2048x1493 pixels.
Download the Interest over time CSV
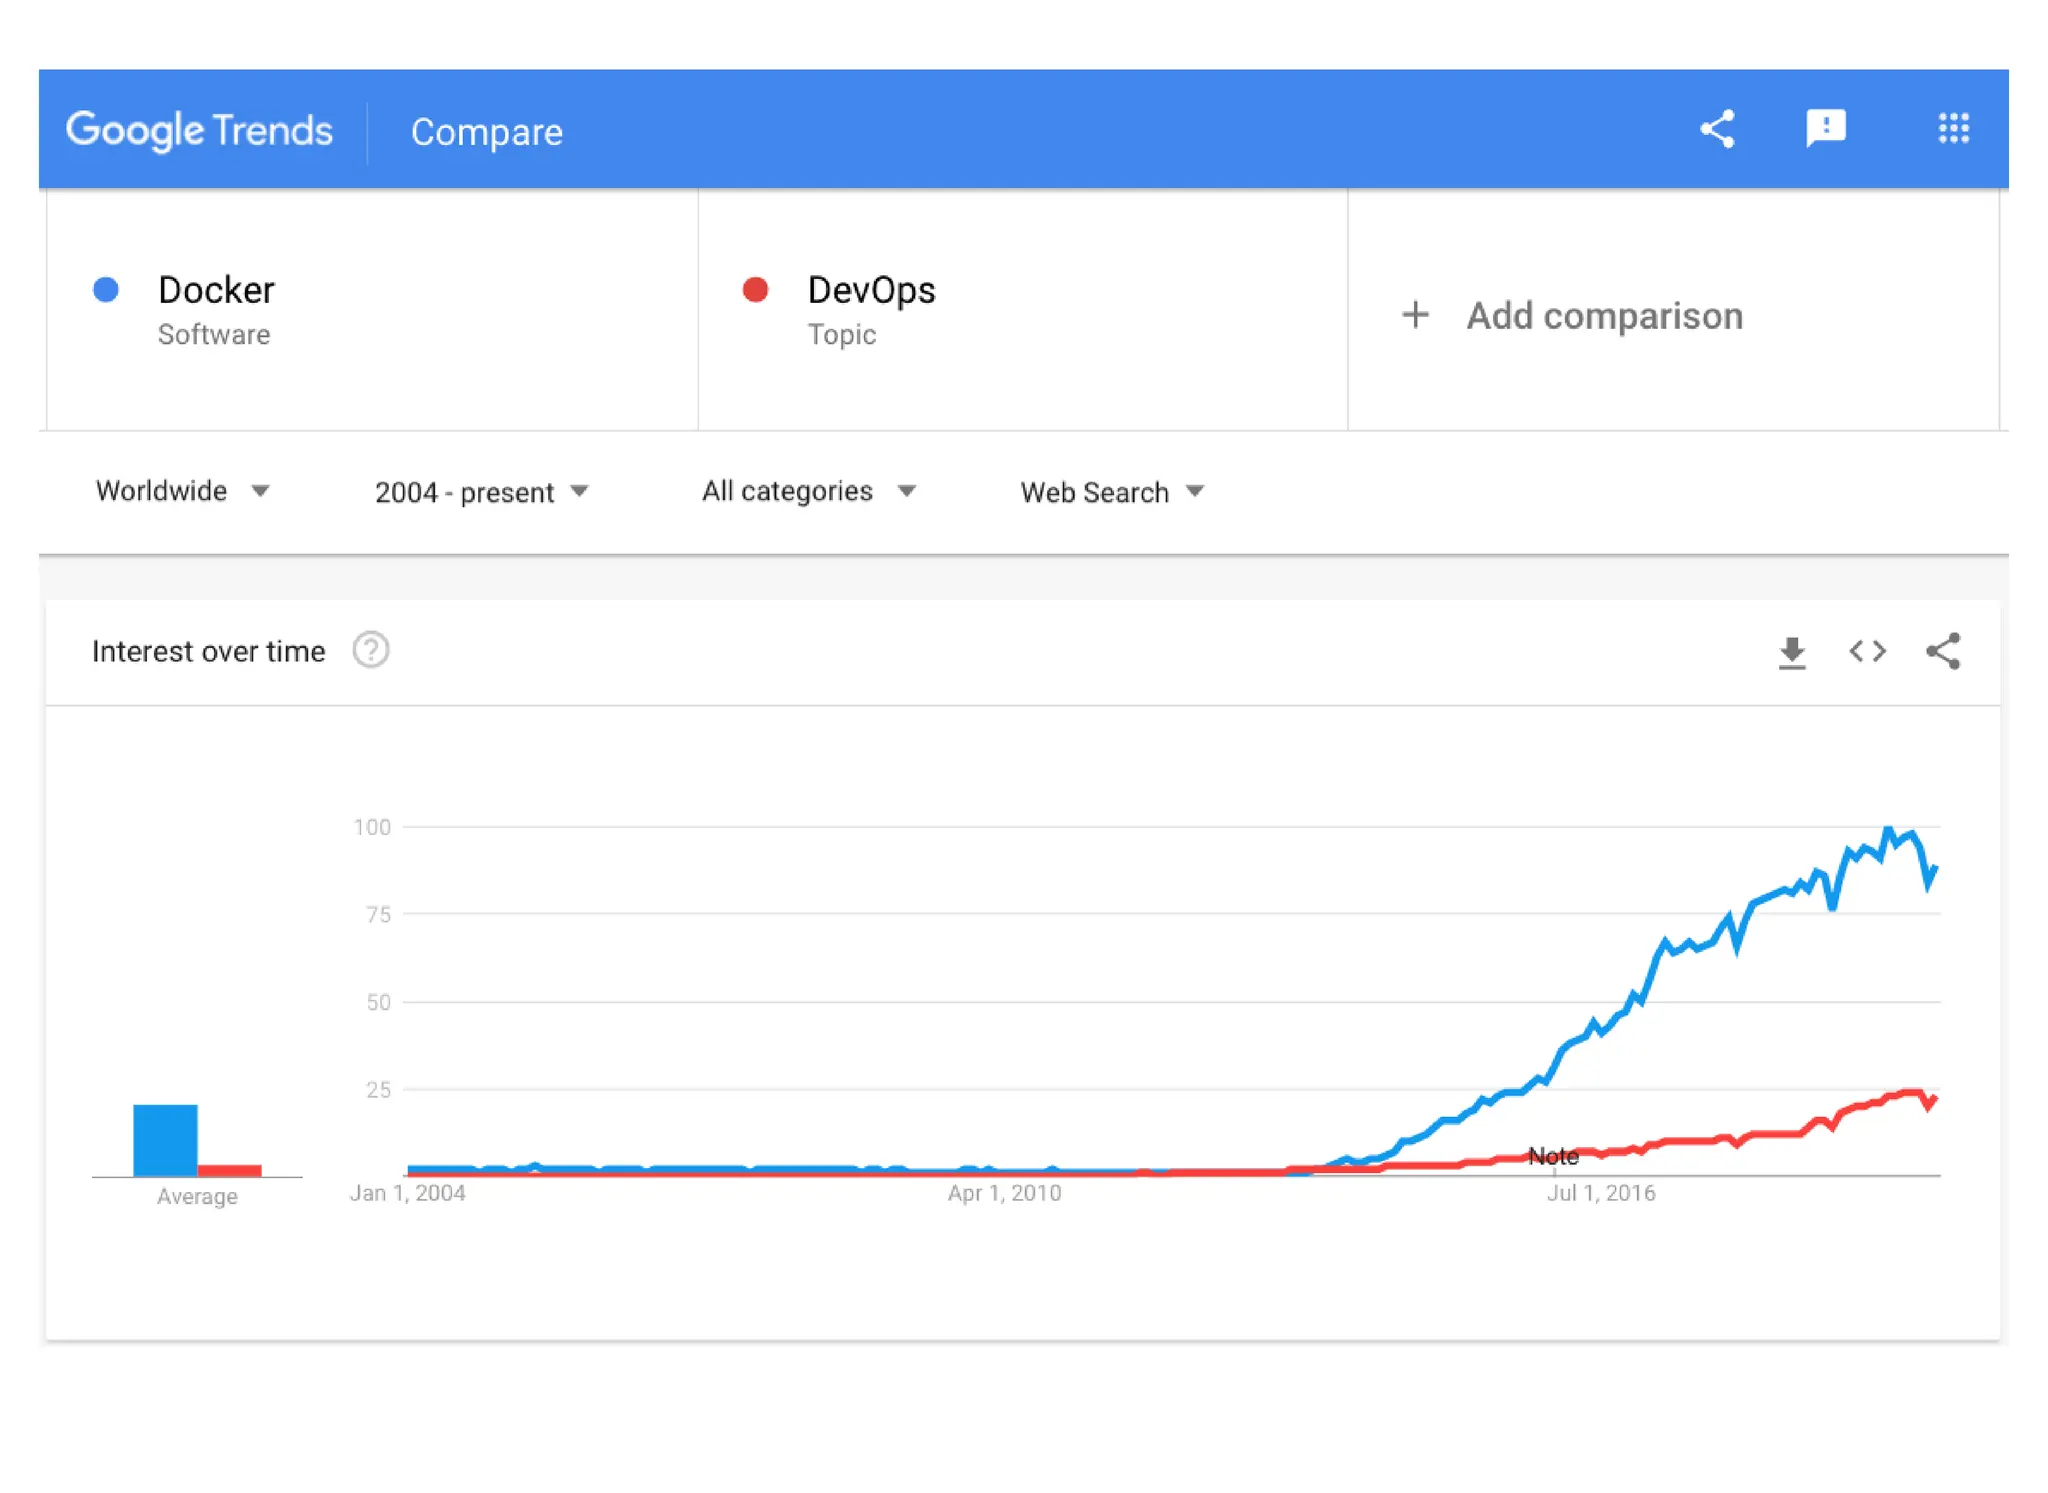1792,652
